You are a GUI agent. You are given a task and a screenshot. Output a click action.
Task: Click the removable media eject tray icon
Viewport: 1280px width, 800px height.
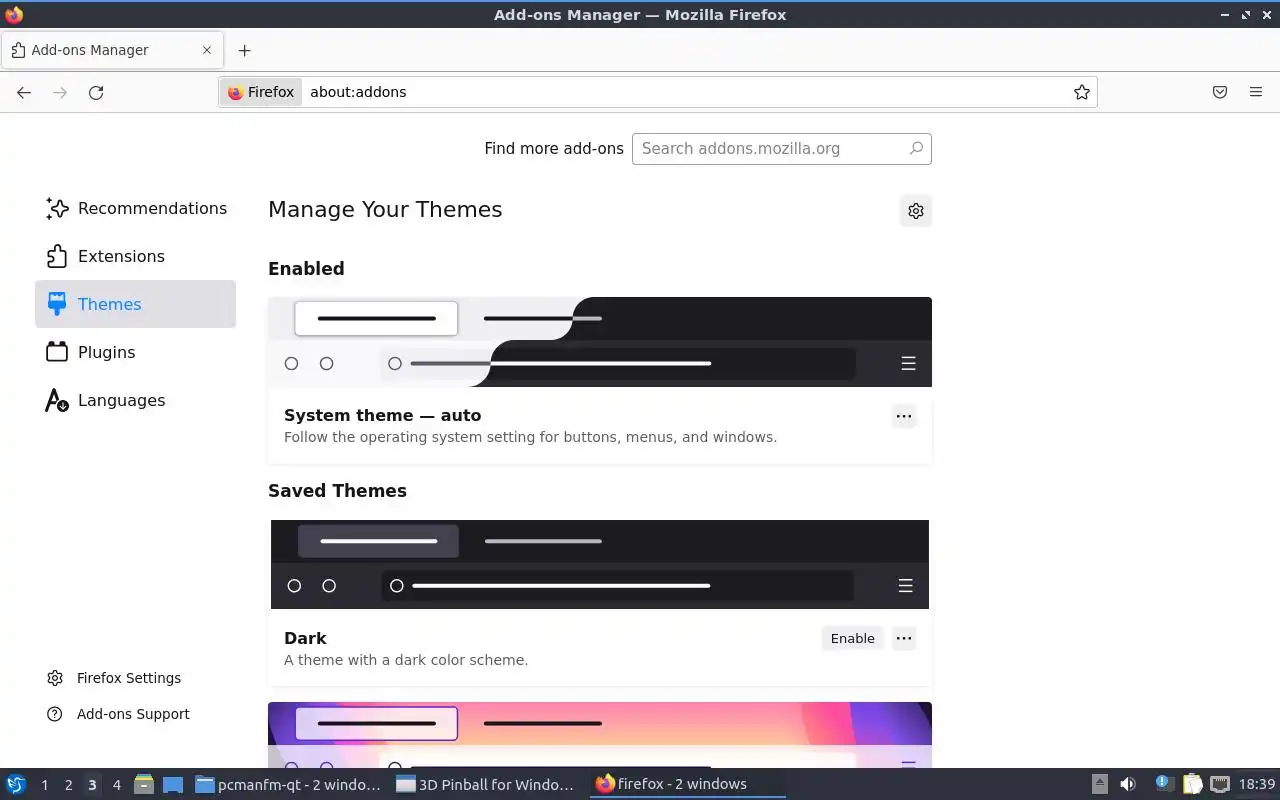tap(1099, 784)
